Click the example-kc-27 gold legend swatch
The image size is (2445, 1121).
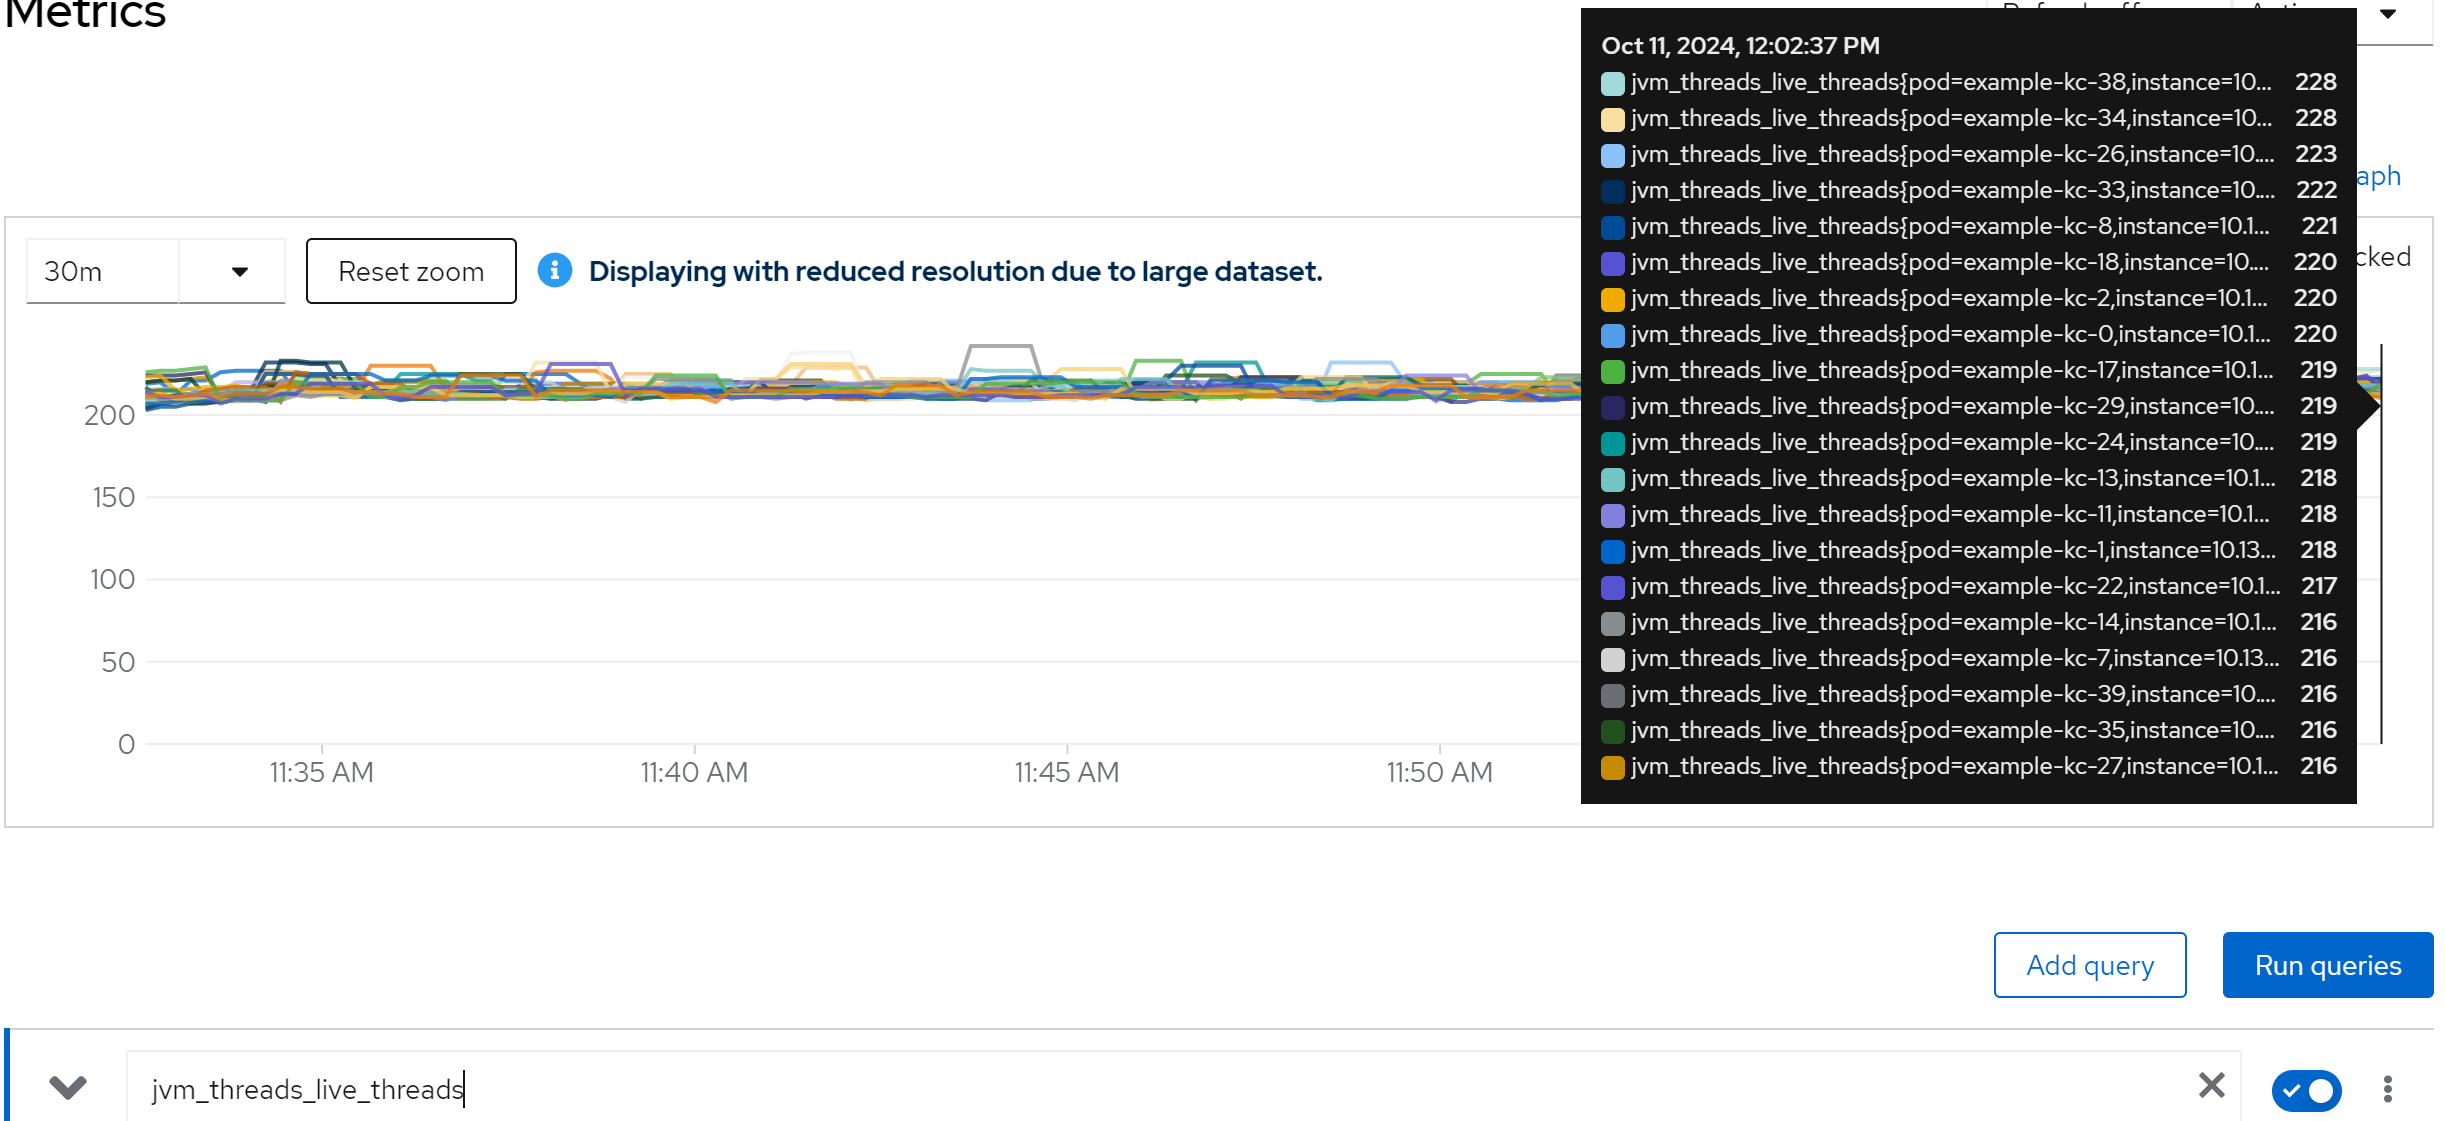pyautogui.click(x=1612, y=767)
